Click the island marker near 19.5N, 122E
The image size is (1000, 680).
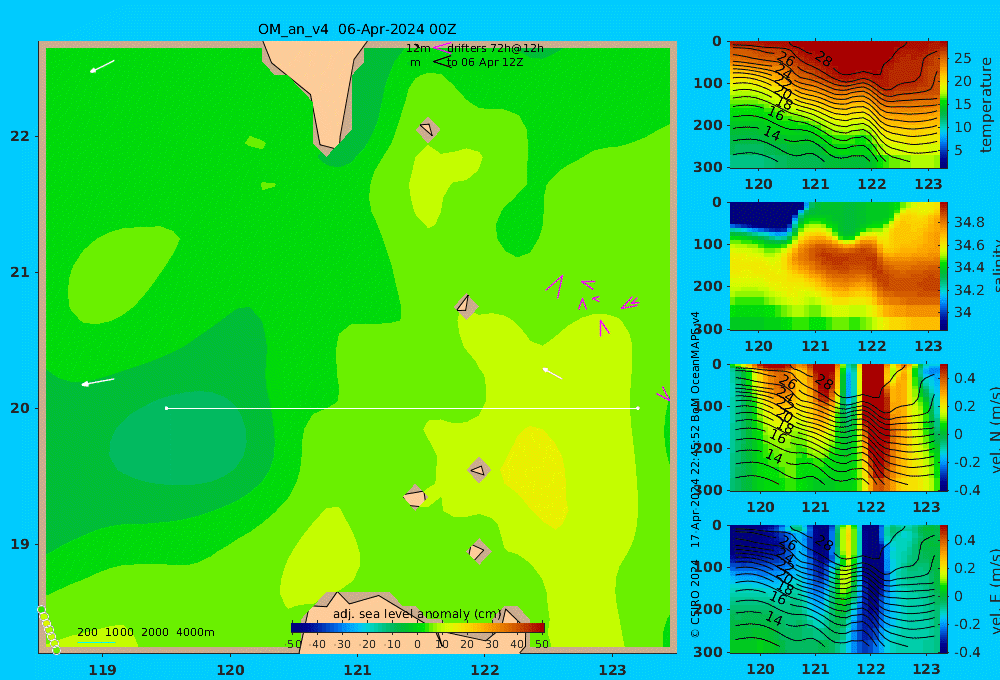click(x=479, y=471)
